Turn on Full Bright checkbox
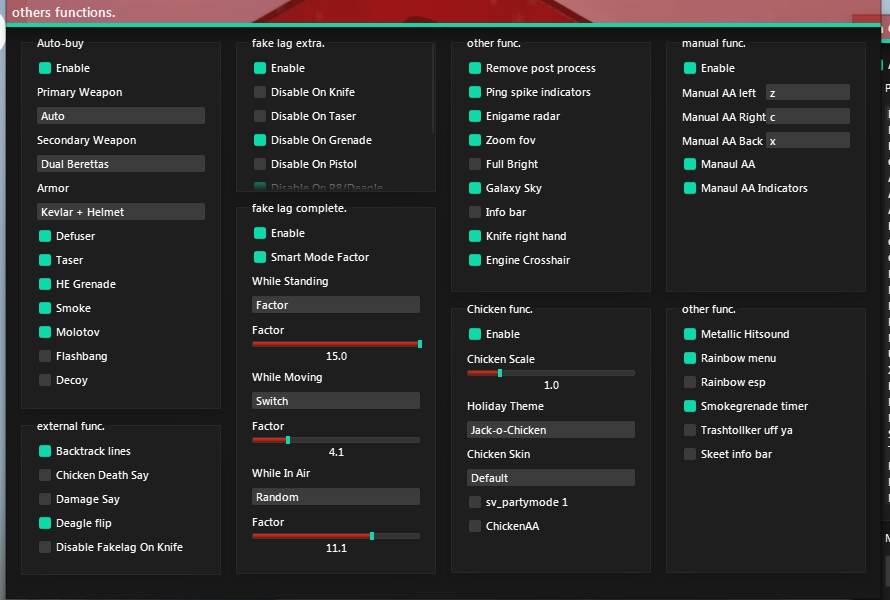The width and height of the screenshot is (890, 600). (475, 164)
